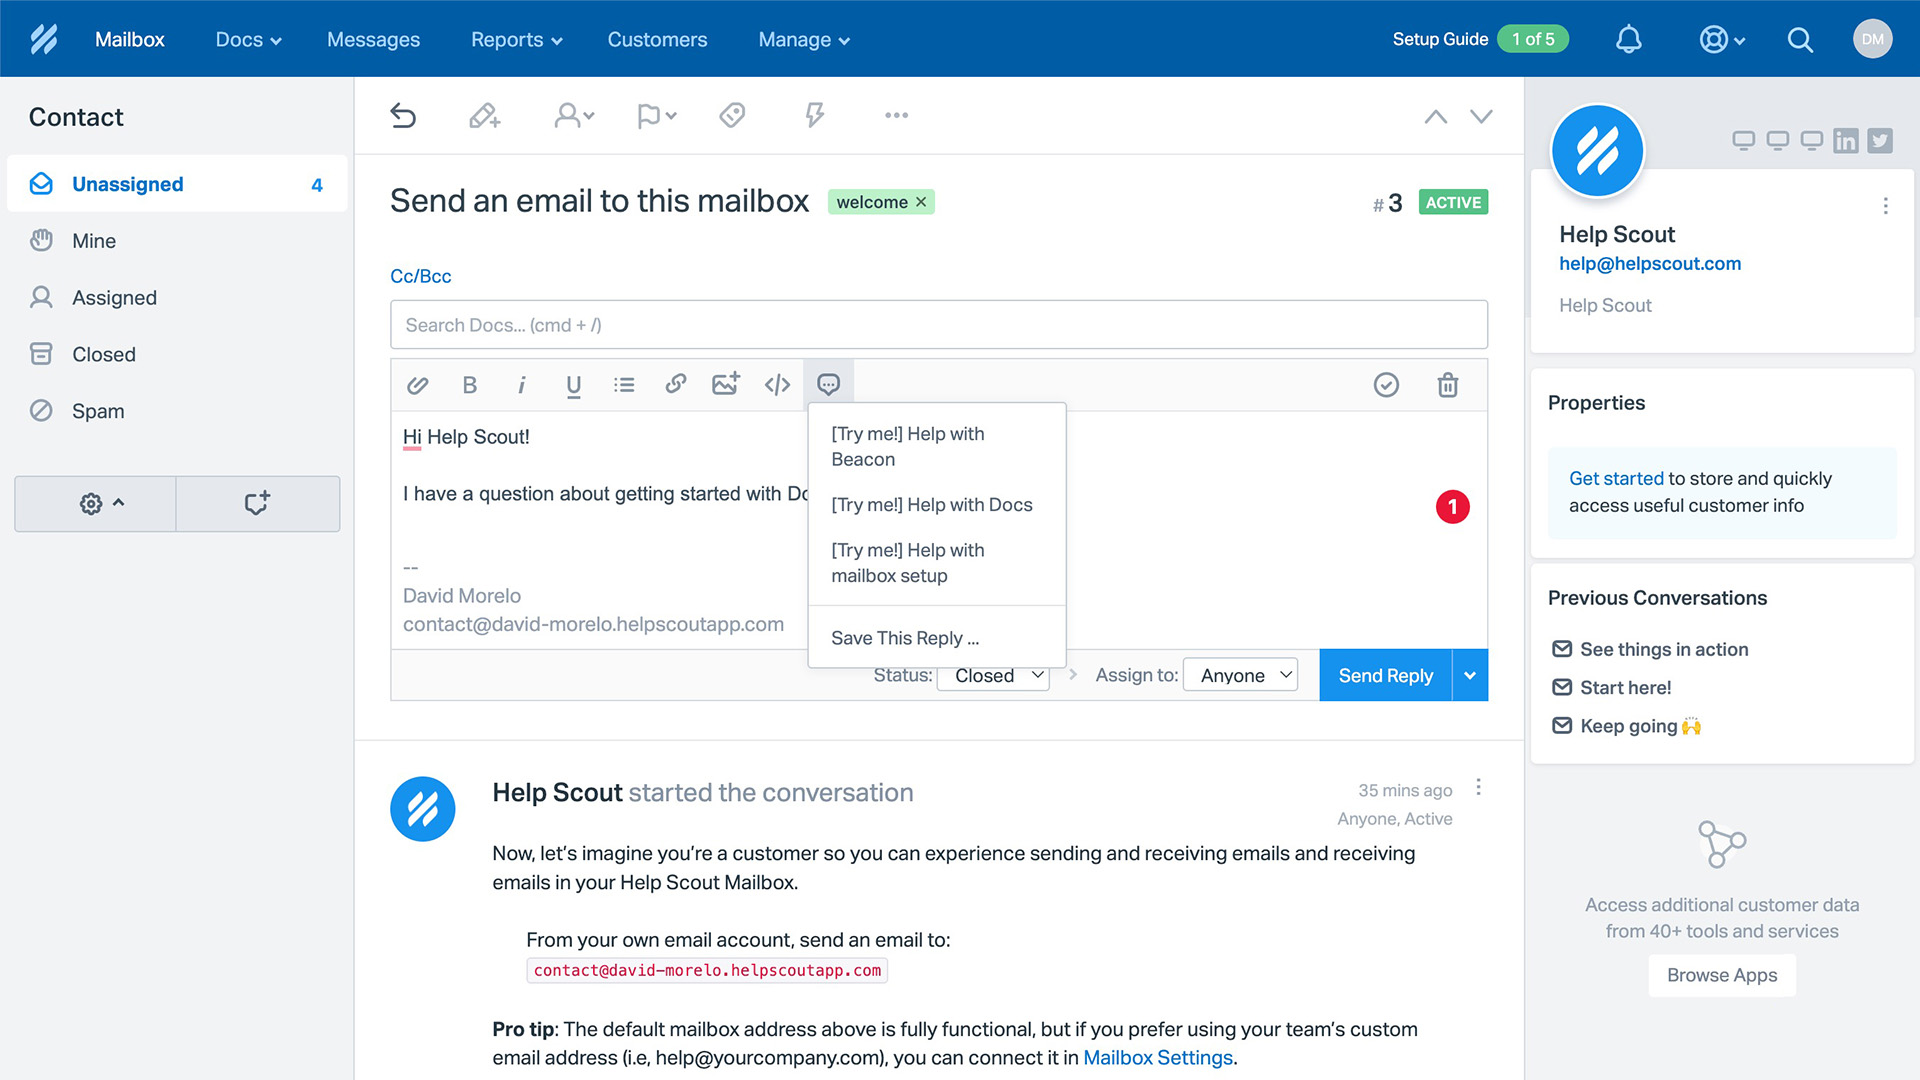Toggle italic formatting
Screen dimensions: 1920x1080
(x=521, y=385)
